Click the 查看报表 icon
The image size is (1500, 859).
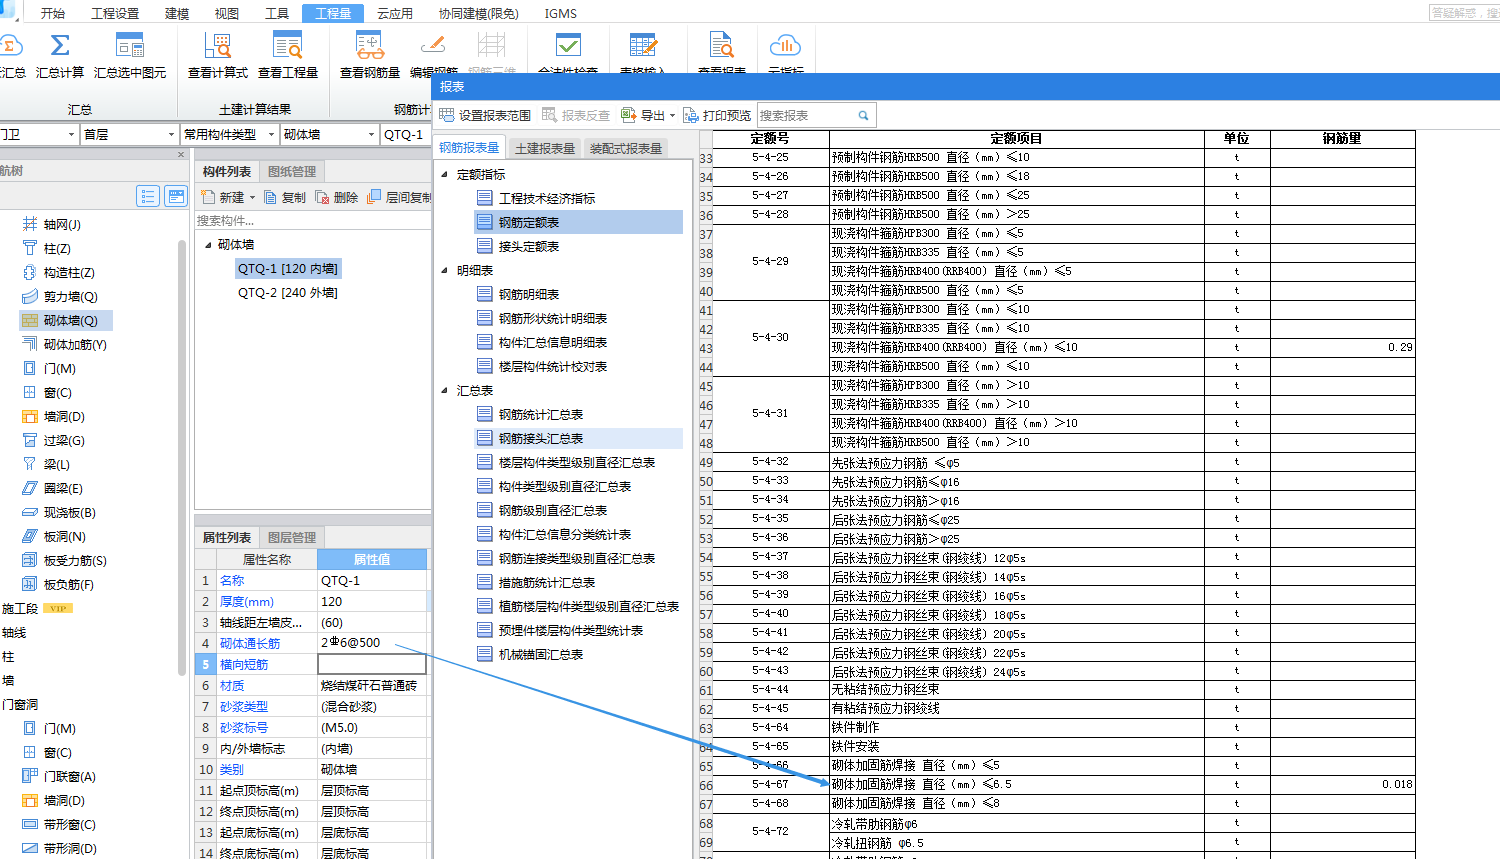point(722,46)
